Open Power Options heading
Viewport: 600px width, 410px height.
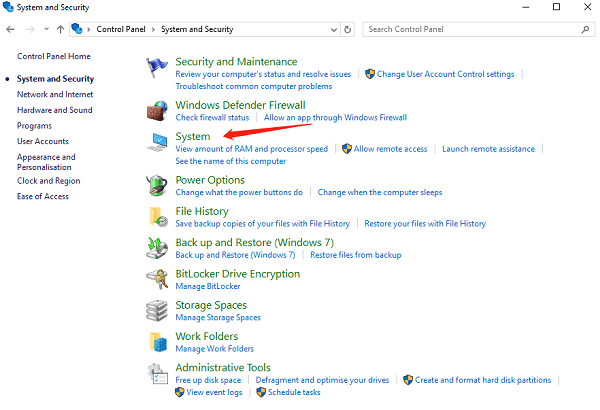click(210, 180)
